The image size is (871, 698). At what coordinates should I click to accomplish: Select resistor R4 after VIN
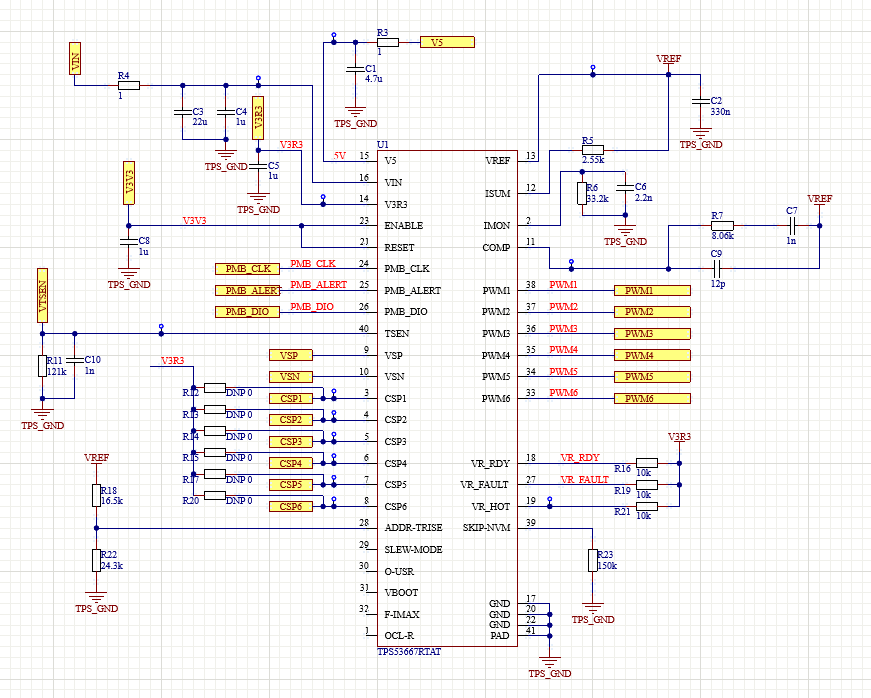[x=129, y=86]
